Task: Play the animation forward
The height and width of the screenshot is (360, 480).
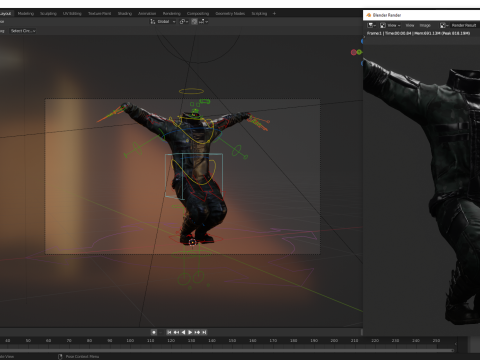Action: coord(190,332)
